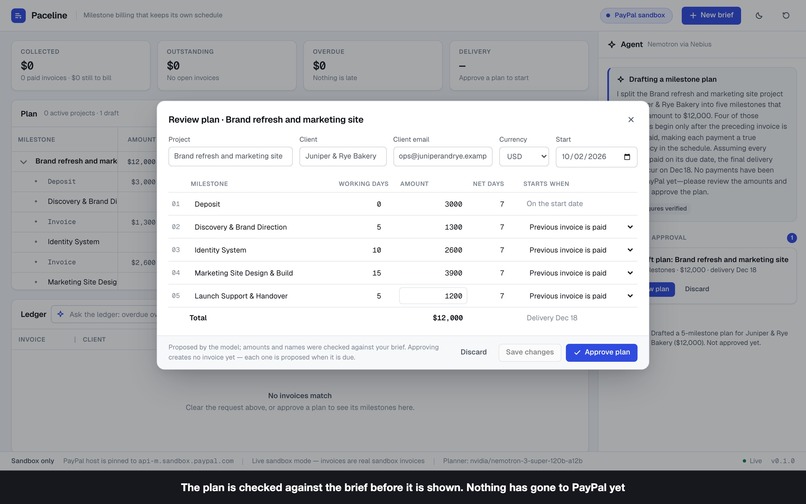Open Starts when dropdown for Marketing Site Design & Build

pyautogui.click(x=580, y=273)
